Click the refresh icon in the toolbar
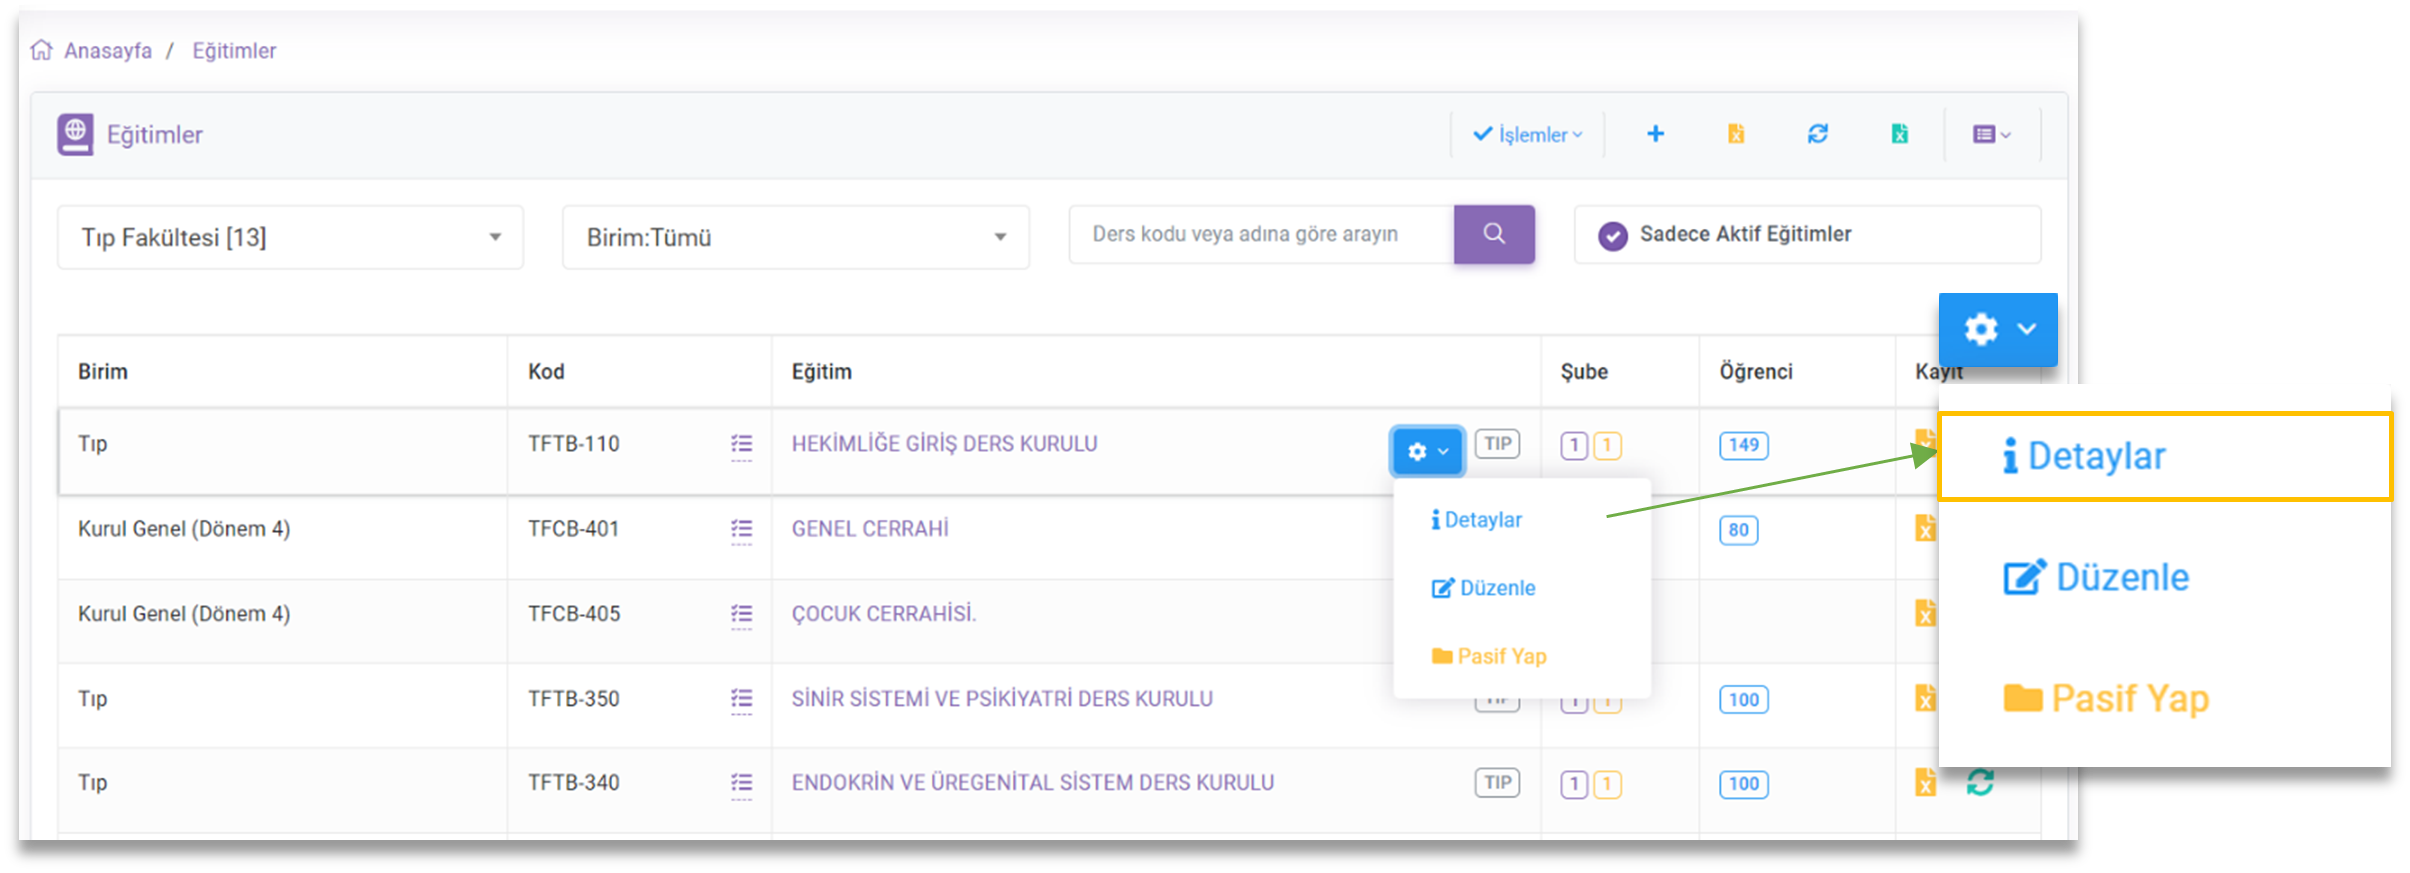 point(1818,134)
